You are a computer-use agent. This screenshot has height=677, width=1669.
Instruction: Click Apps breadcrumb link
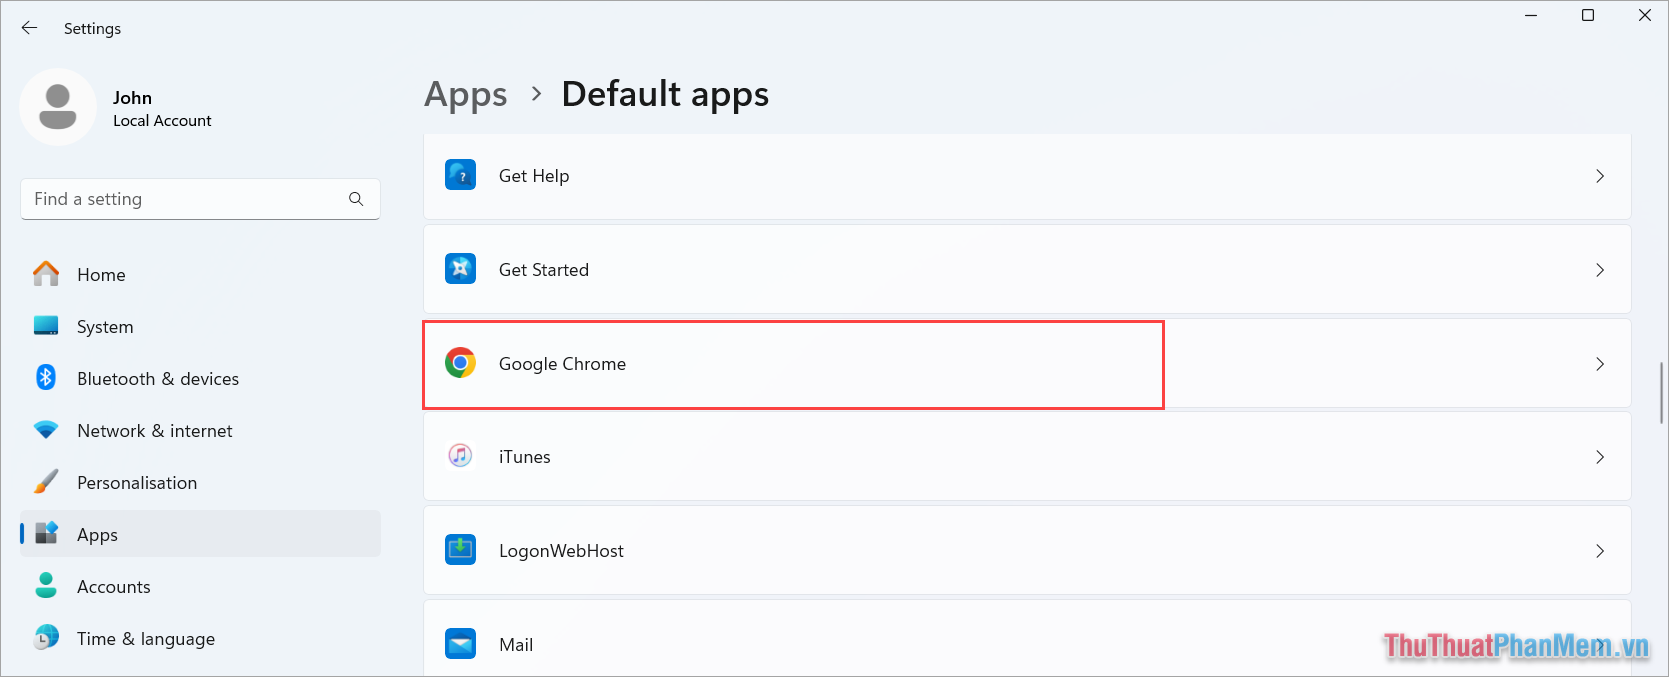coord(466,95)
